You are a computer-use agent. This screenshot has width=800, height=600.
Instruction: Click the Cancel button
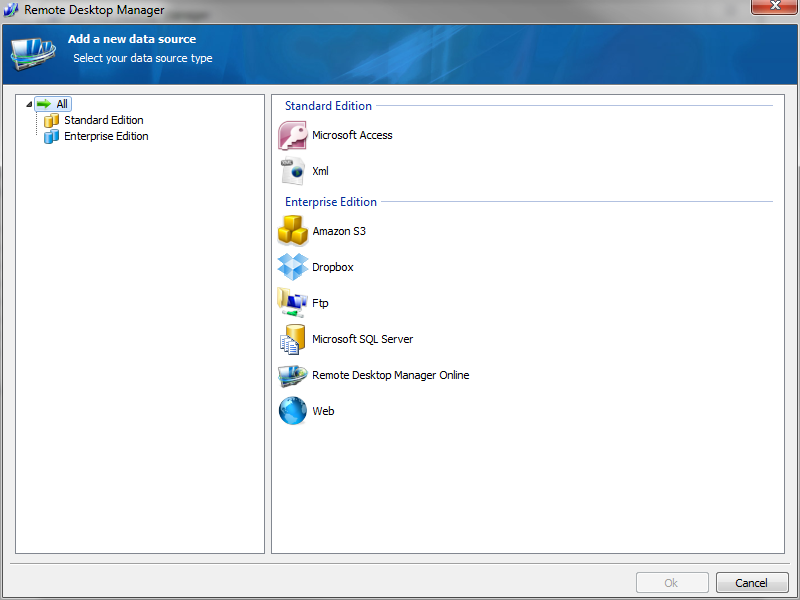pyautogui.click(x=752, y=583)
